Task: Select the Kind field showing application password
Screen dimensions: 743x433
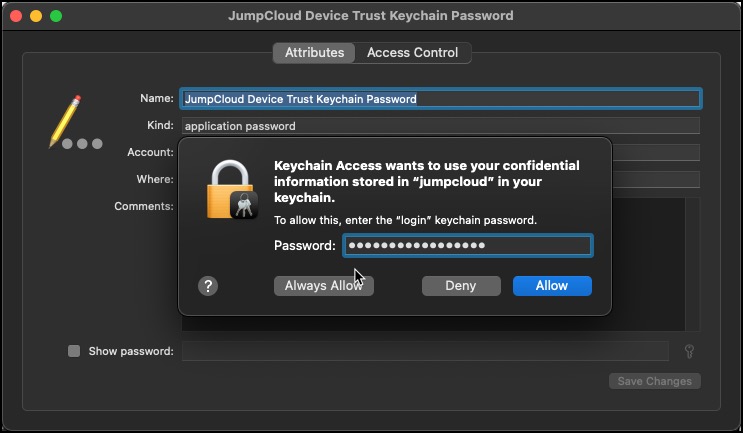Action: (440, 126)
